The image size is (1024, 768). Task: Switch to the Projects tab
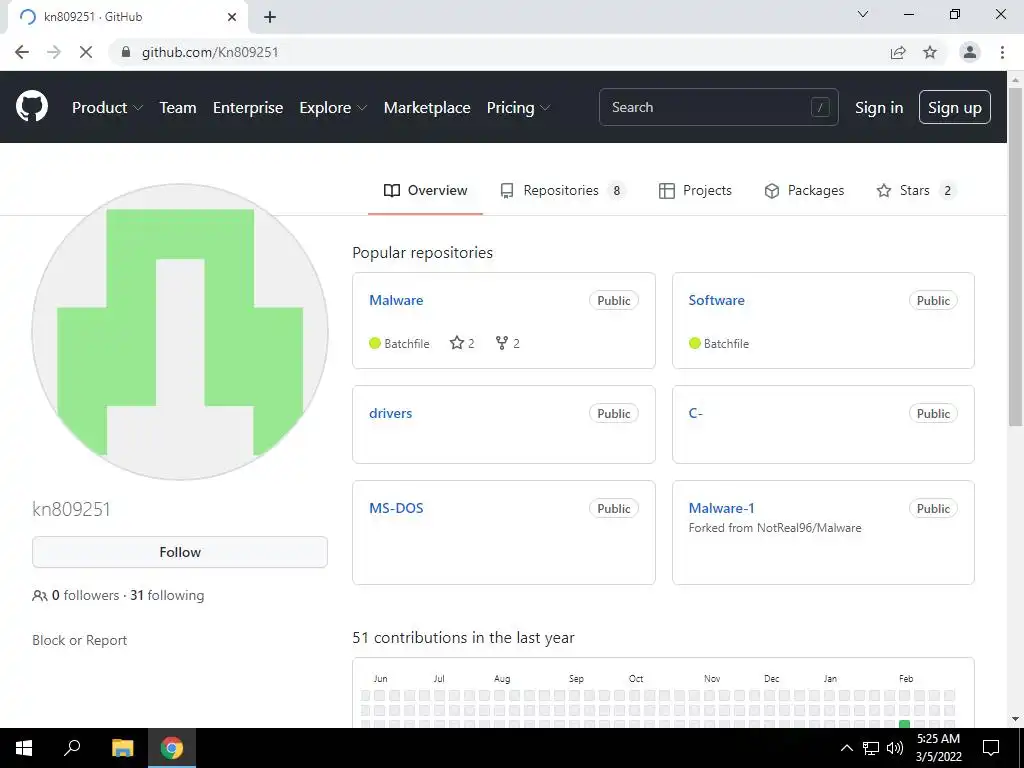pyautogui.click(x=695, y=190)
